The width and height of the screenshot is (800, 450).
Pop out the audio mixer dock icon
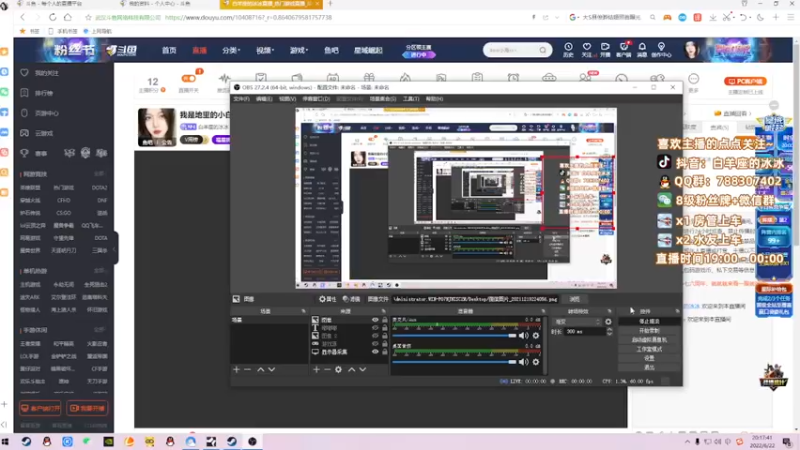coord(543,311)
